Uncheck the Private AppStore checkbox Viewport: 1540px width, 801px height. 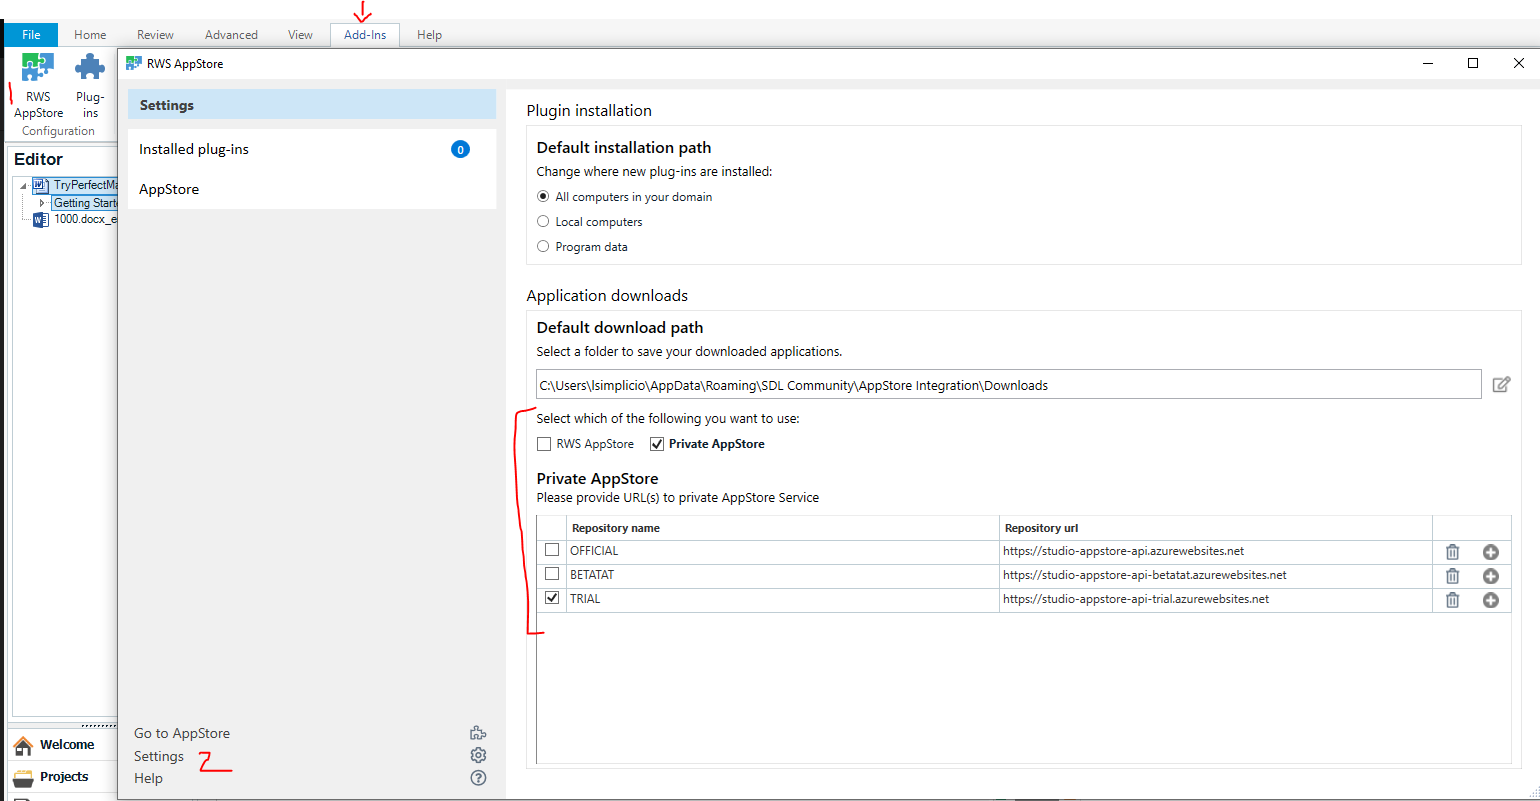(x=657, y=444)
